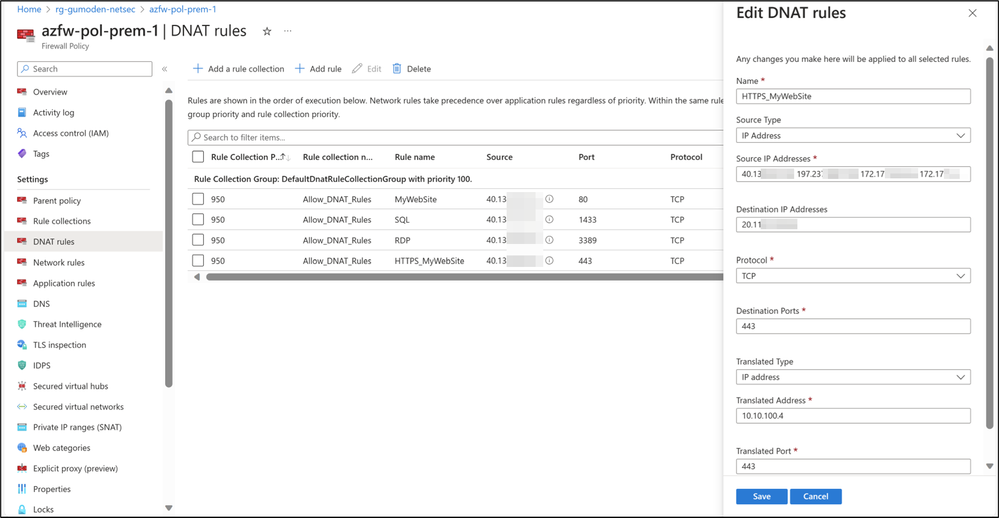
Task: Click the Tags icon in sidebar
Action: pos(22,154)
